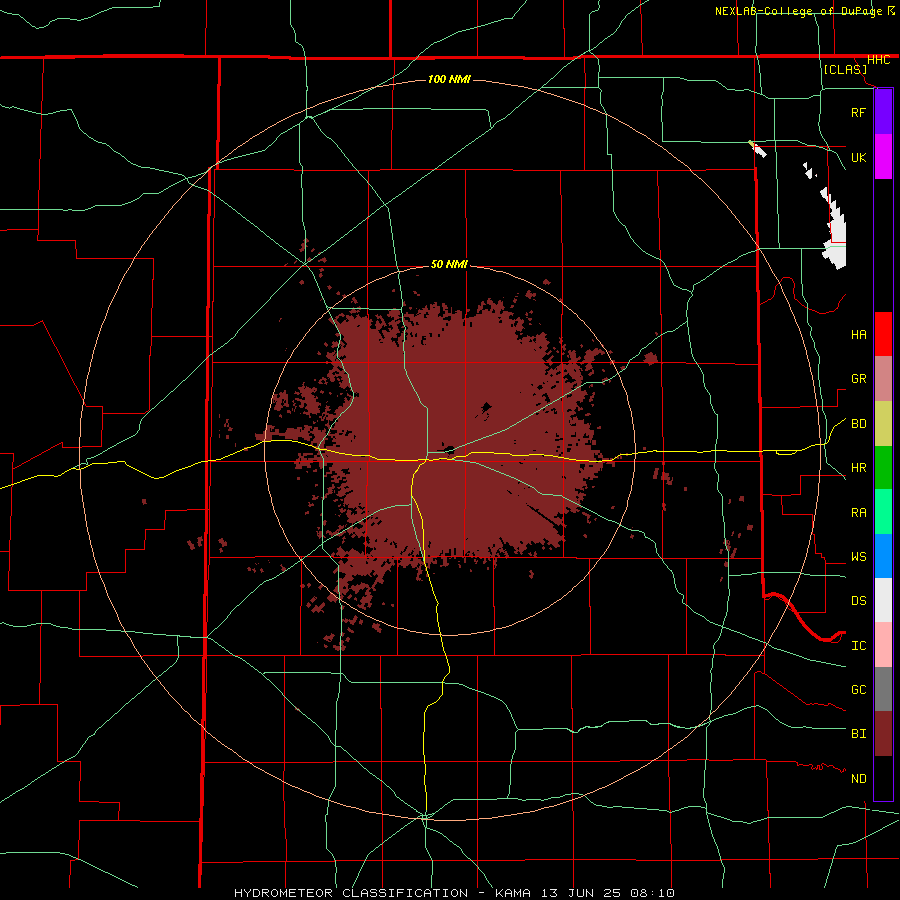Click the BI legend label
The width and height of the screenshot is (900, 900).
point(858,734)
